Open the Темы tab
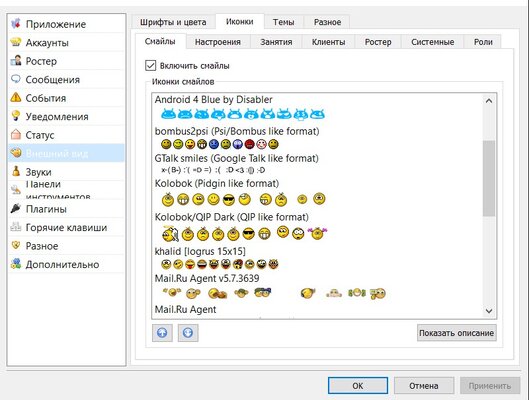Screen dimensions: 529x400 [283, 22]
